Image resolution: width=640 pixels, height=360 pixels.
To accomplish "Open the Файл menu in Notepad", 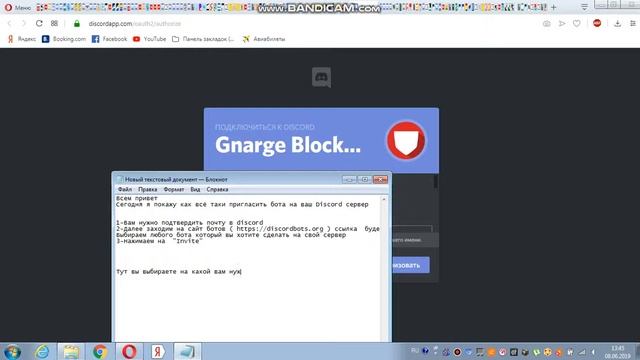I will click(x=125, y=189).
